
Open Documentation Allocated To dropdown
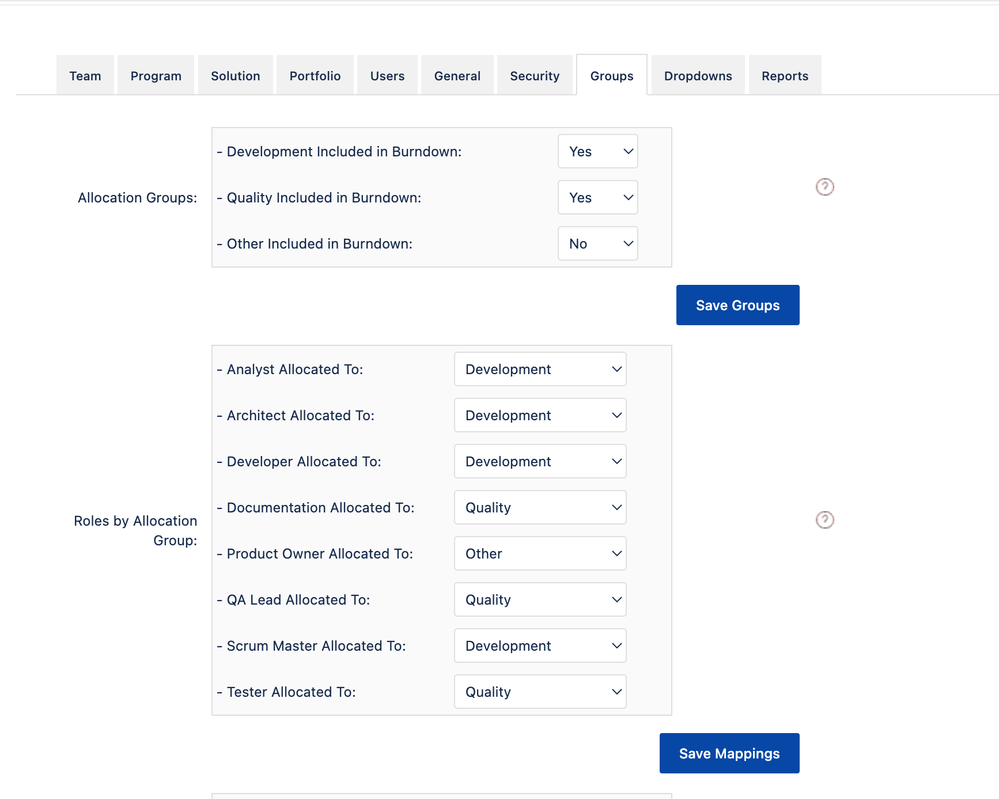[540, 507]
